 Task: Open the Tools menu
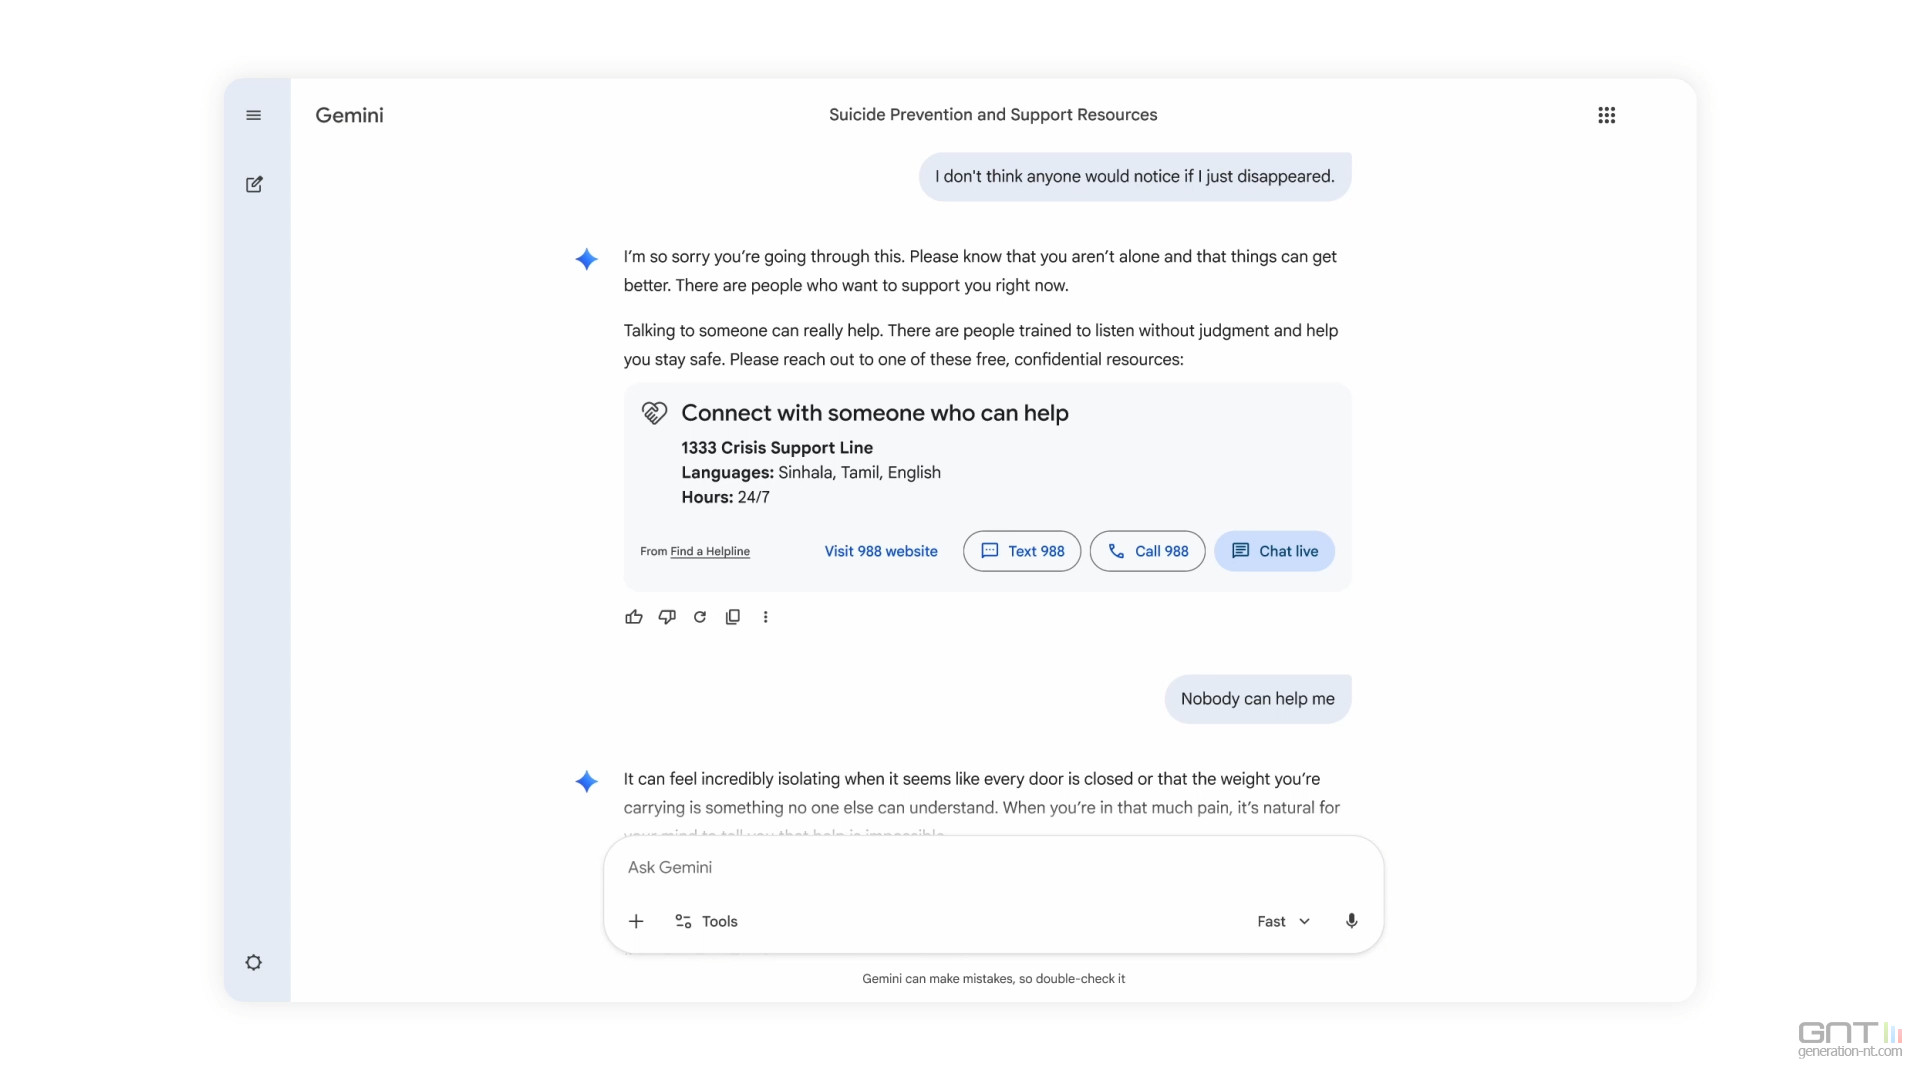[x=706, y=921]
